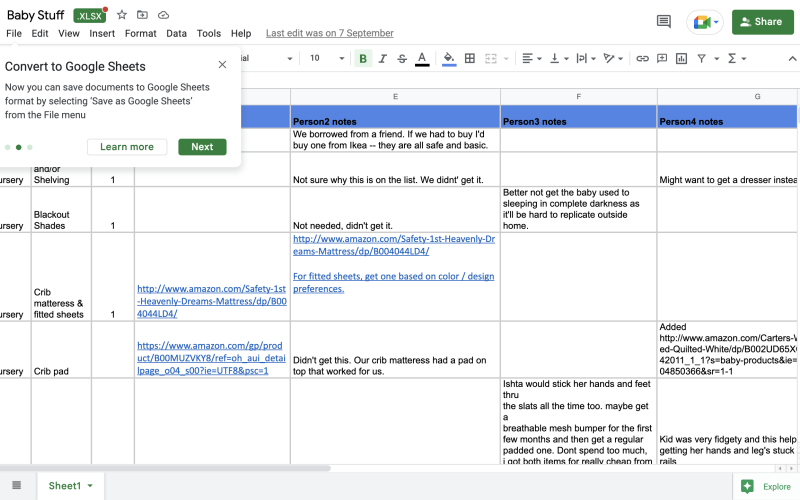The image size is (800, 500).
Task: Click the insert link icon
Action: point(642,59)
